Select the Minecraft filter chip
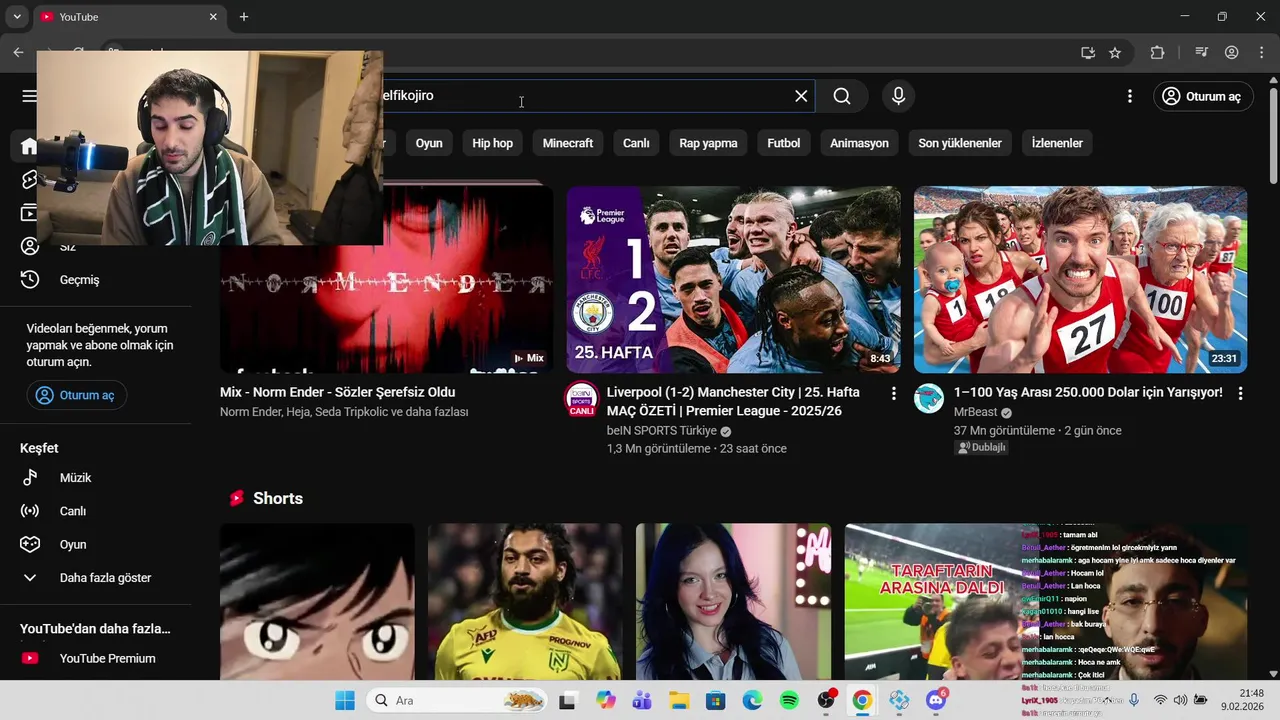 (x=568, y=143)
